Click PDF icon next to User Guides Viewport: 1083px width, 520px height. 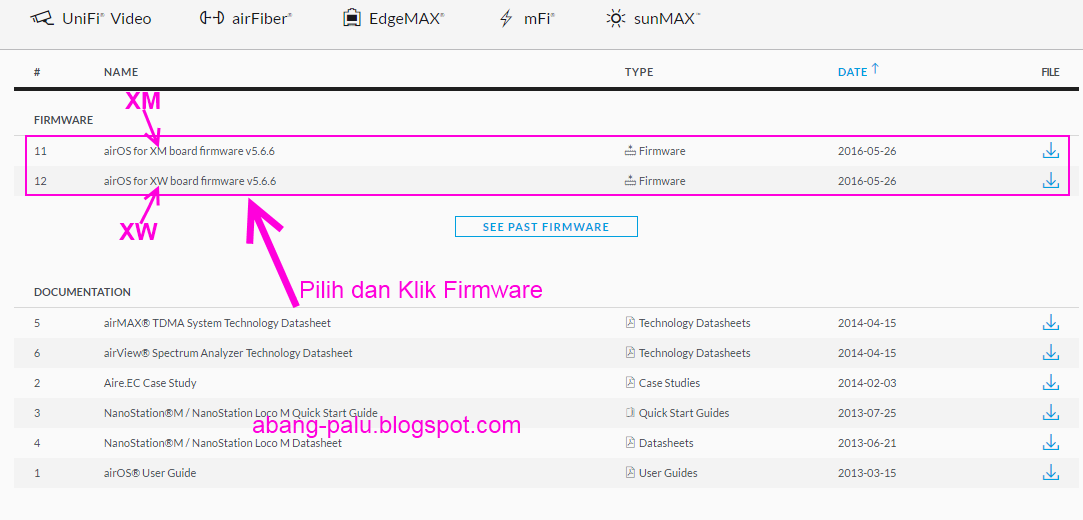[630, 472]
